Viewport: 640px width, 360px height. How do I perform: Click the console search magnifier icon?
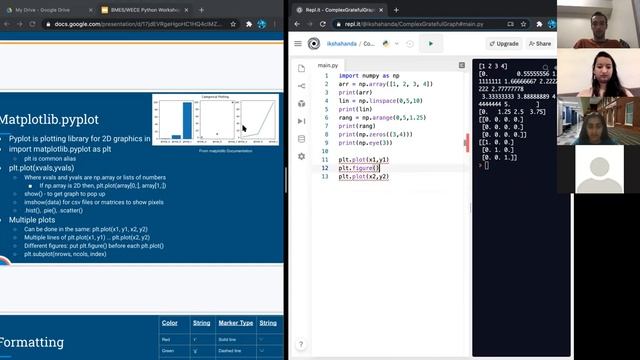coord(546,67)
